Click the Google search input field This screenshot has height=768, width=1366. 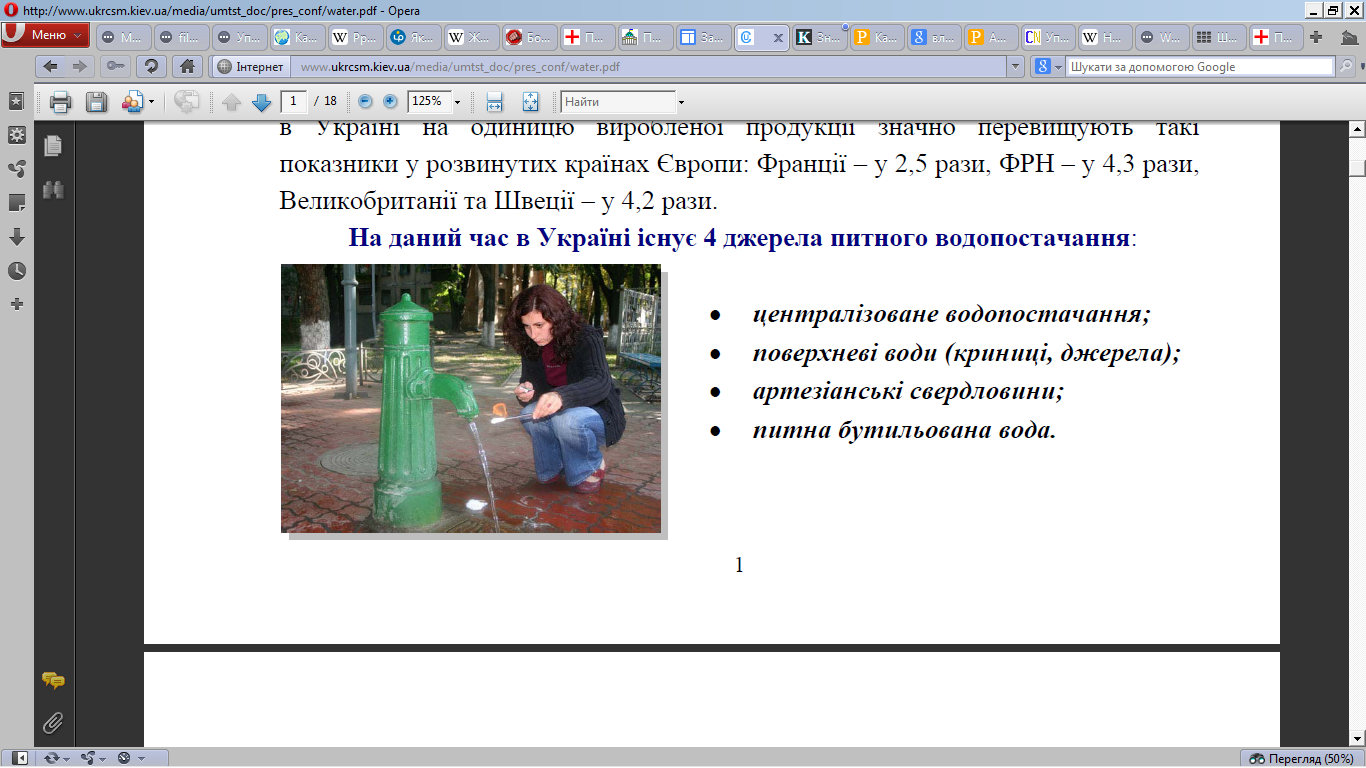click(x=1200, y=67)
